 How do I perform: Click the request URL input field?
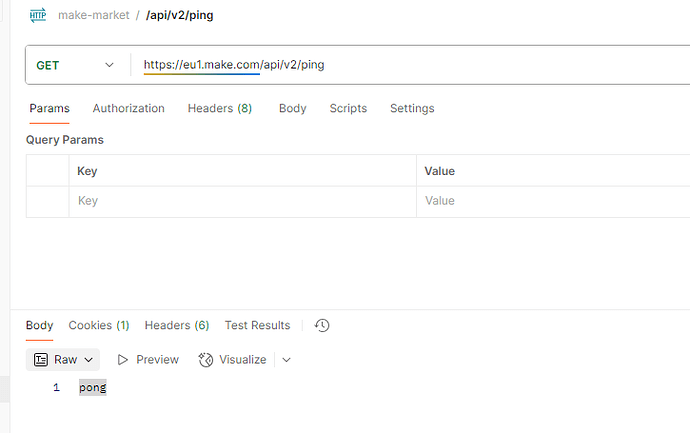[x=400, y=65]
